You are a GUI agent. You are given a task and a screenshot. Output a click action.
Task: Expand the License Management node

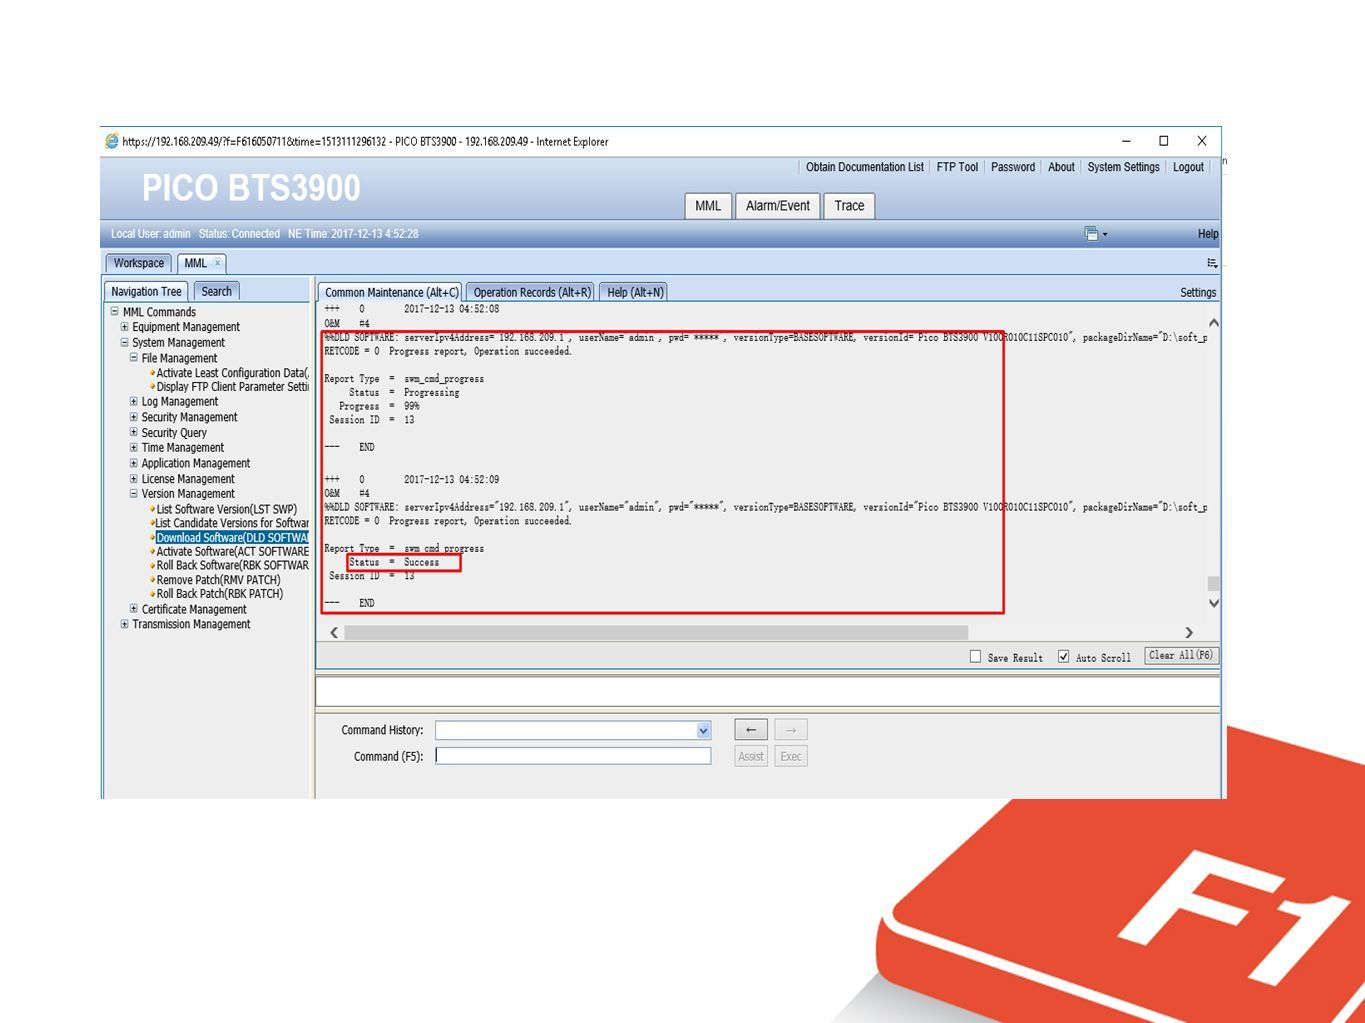133,478
